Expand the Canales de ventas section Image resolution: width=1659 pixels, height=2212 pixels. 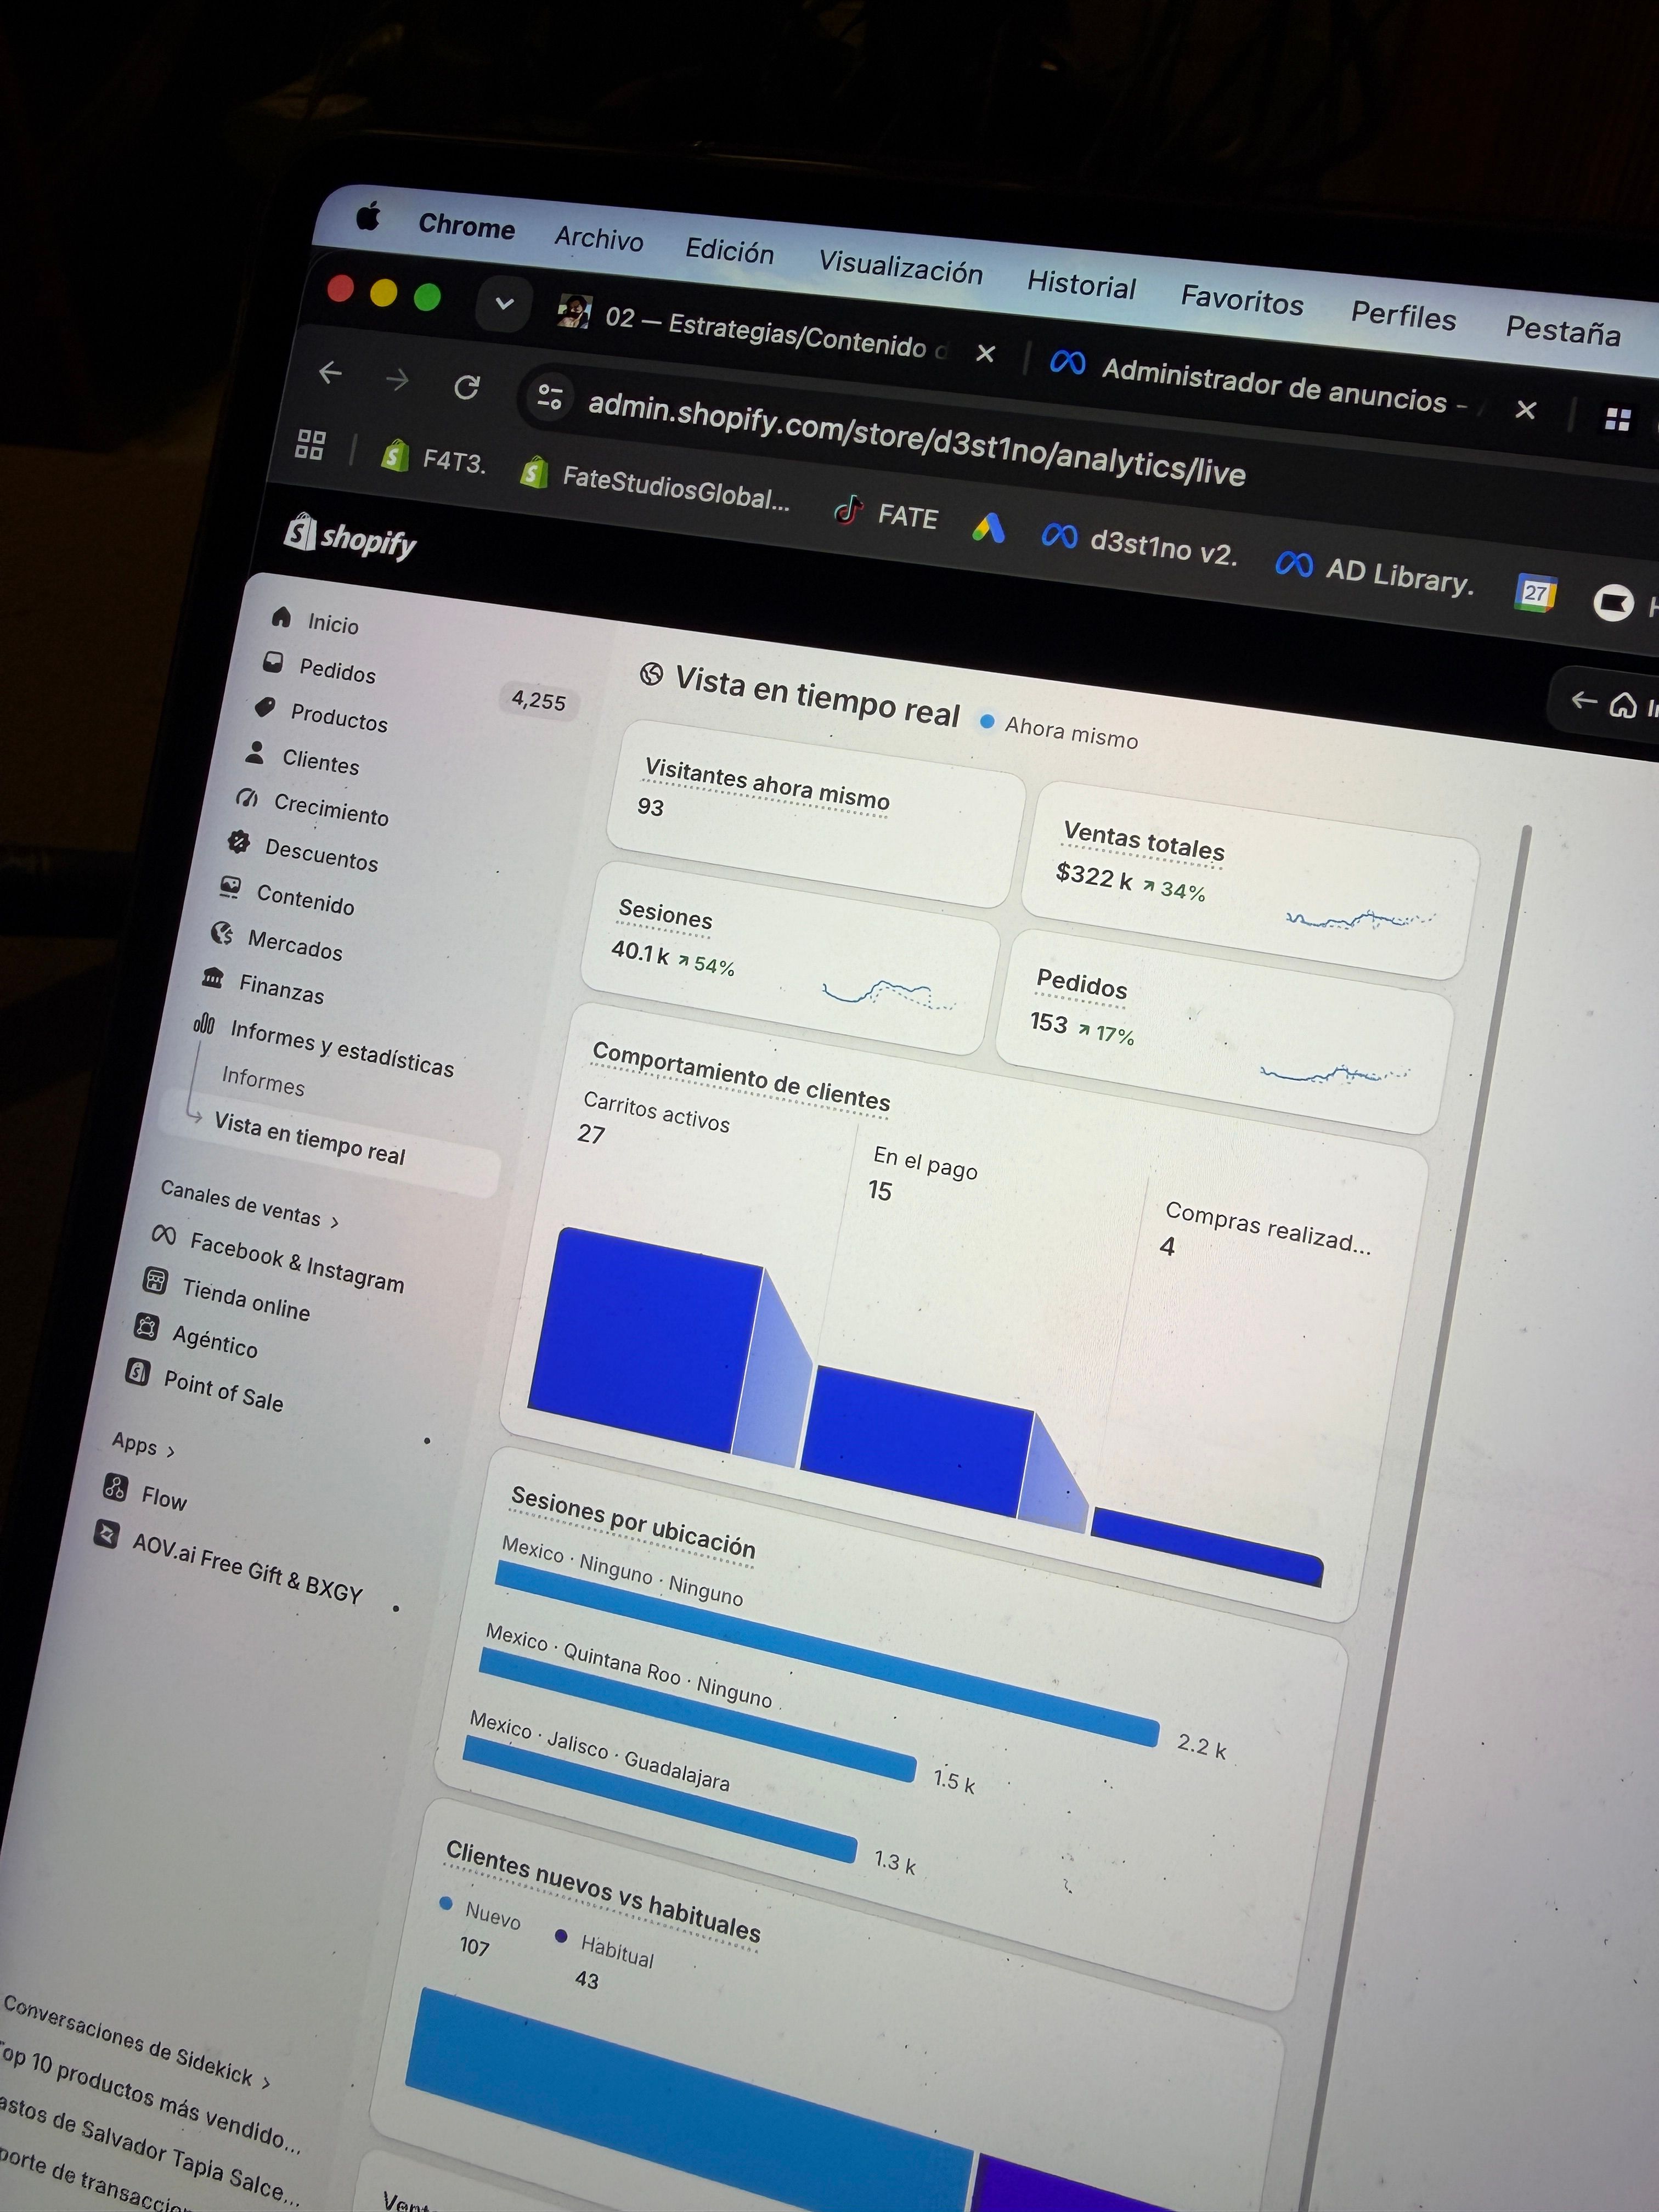tap(250, 1204)
